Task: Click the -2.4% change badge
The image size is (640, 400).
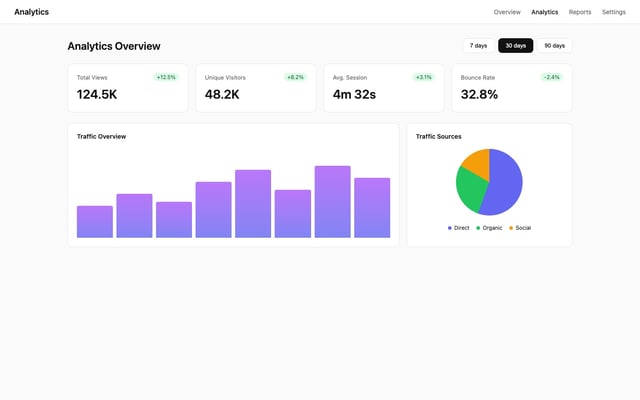Action: [x=552, y=77]
